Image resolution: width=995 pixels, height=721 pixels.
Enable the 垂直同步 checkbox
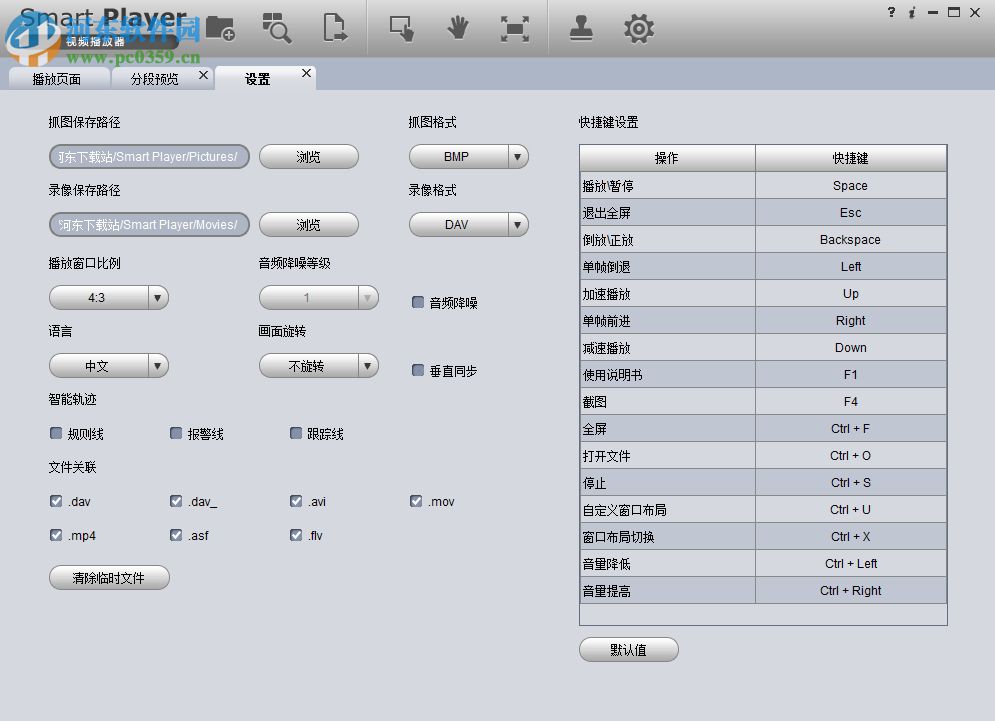[x=418, y=370]
